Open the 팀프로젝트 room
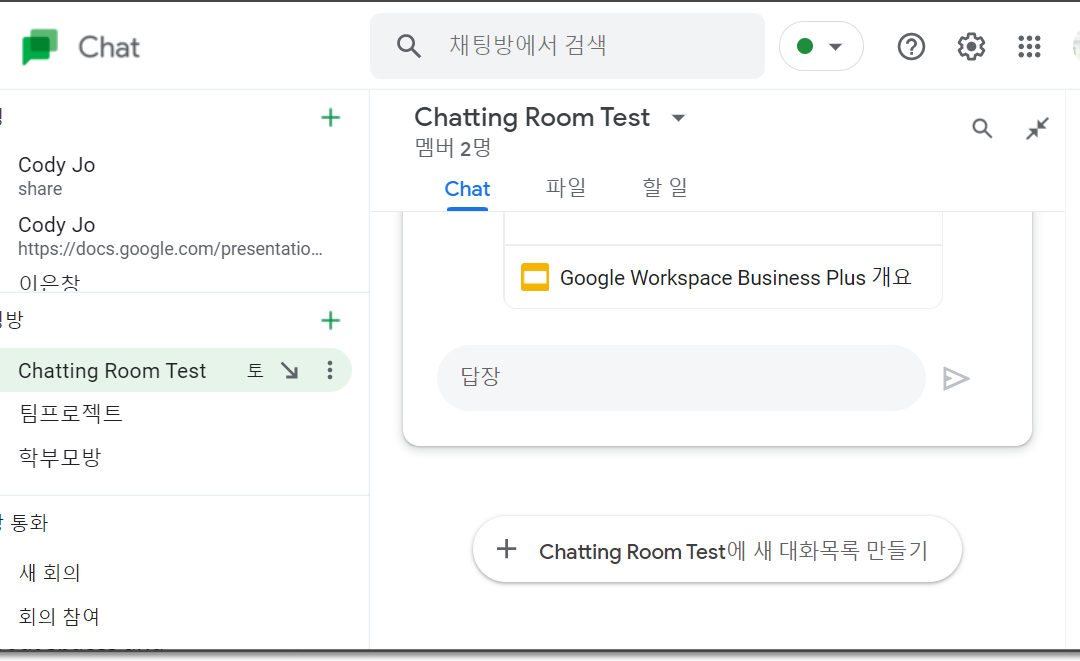 coord(71,413)
